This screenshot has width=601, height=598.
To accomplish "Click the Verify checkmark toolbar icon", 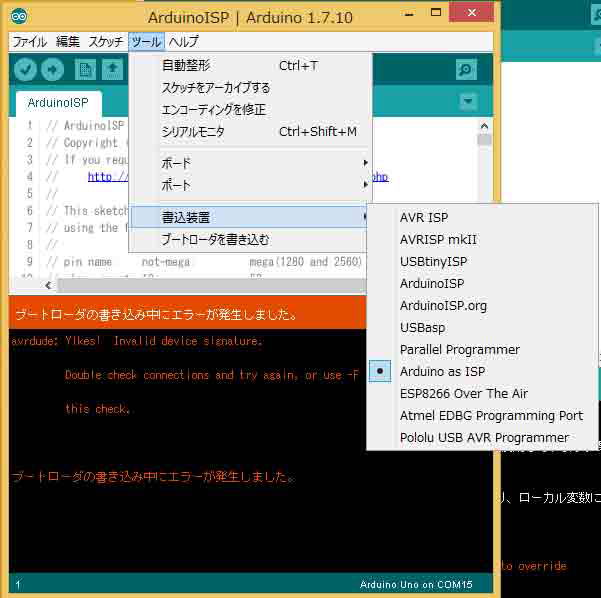I will pyautogui.click(x=25, y=70).
